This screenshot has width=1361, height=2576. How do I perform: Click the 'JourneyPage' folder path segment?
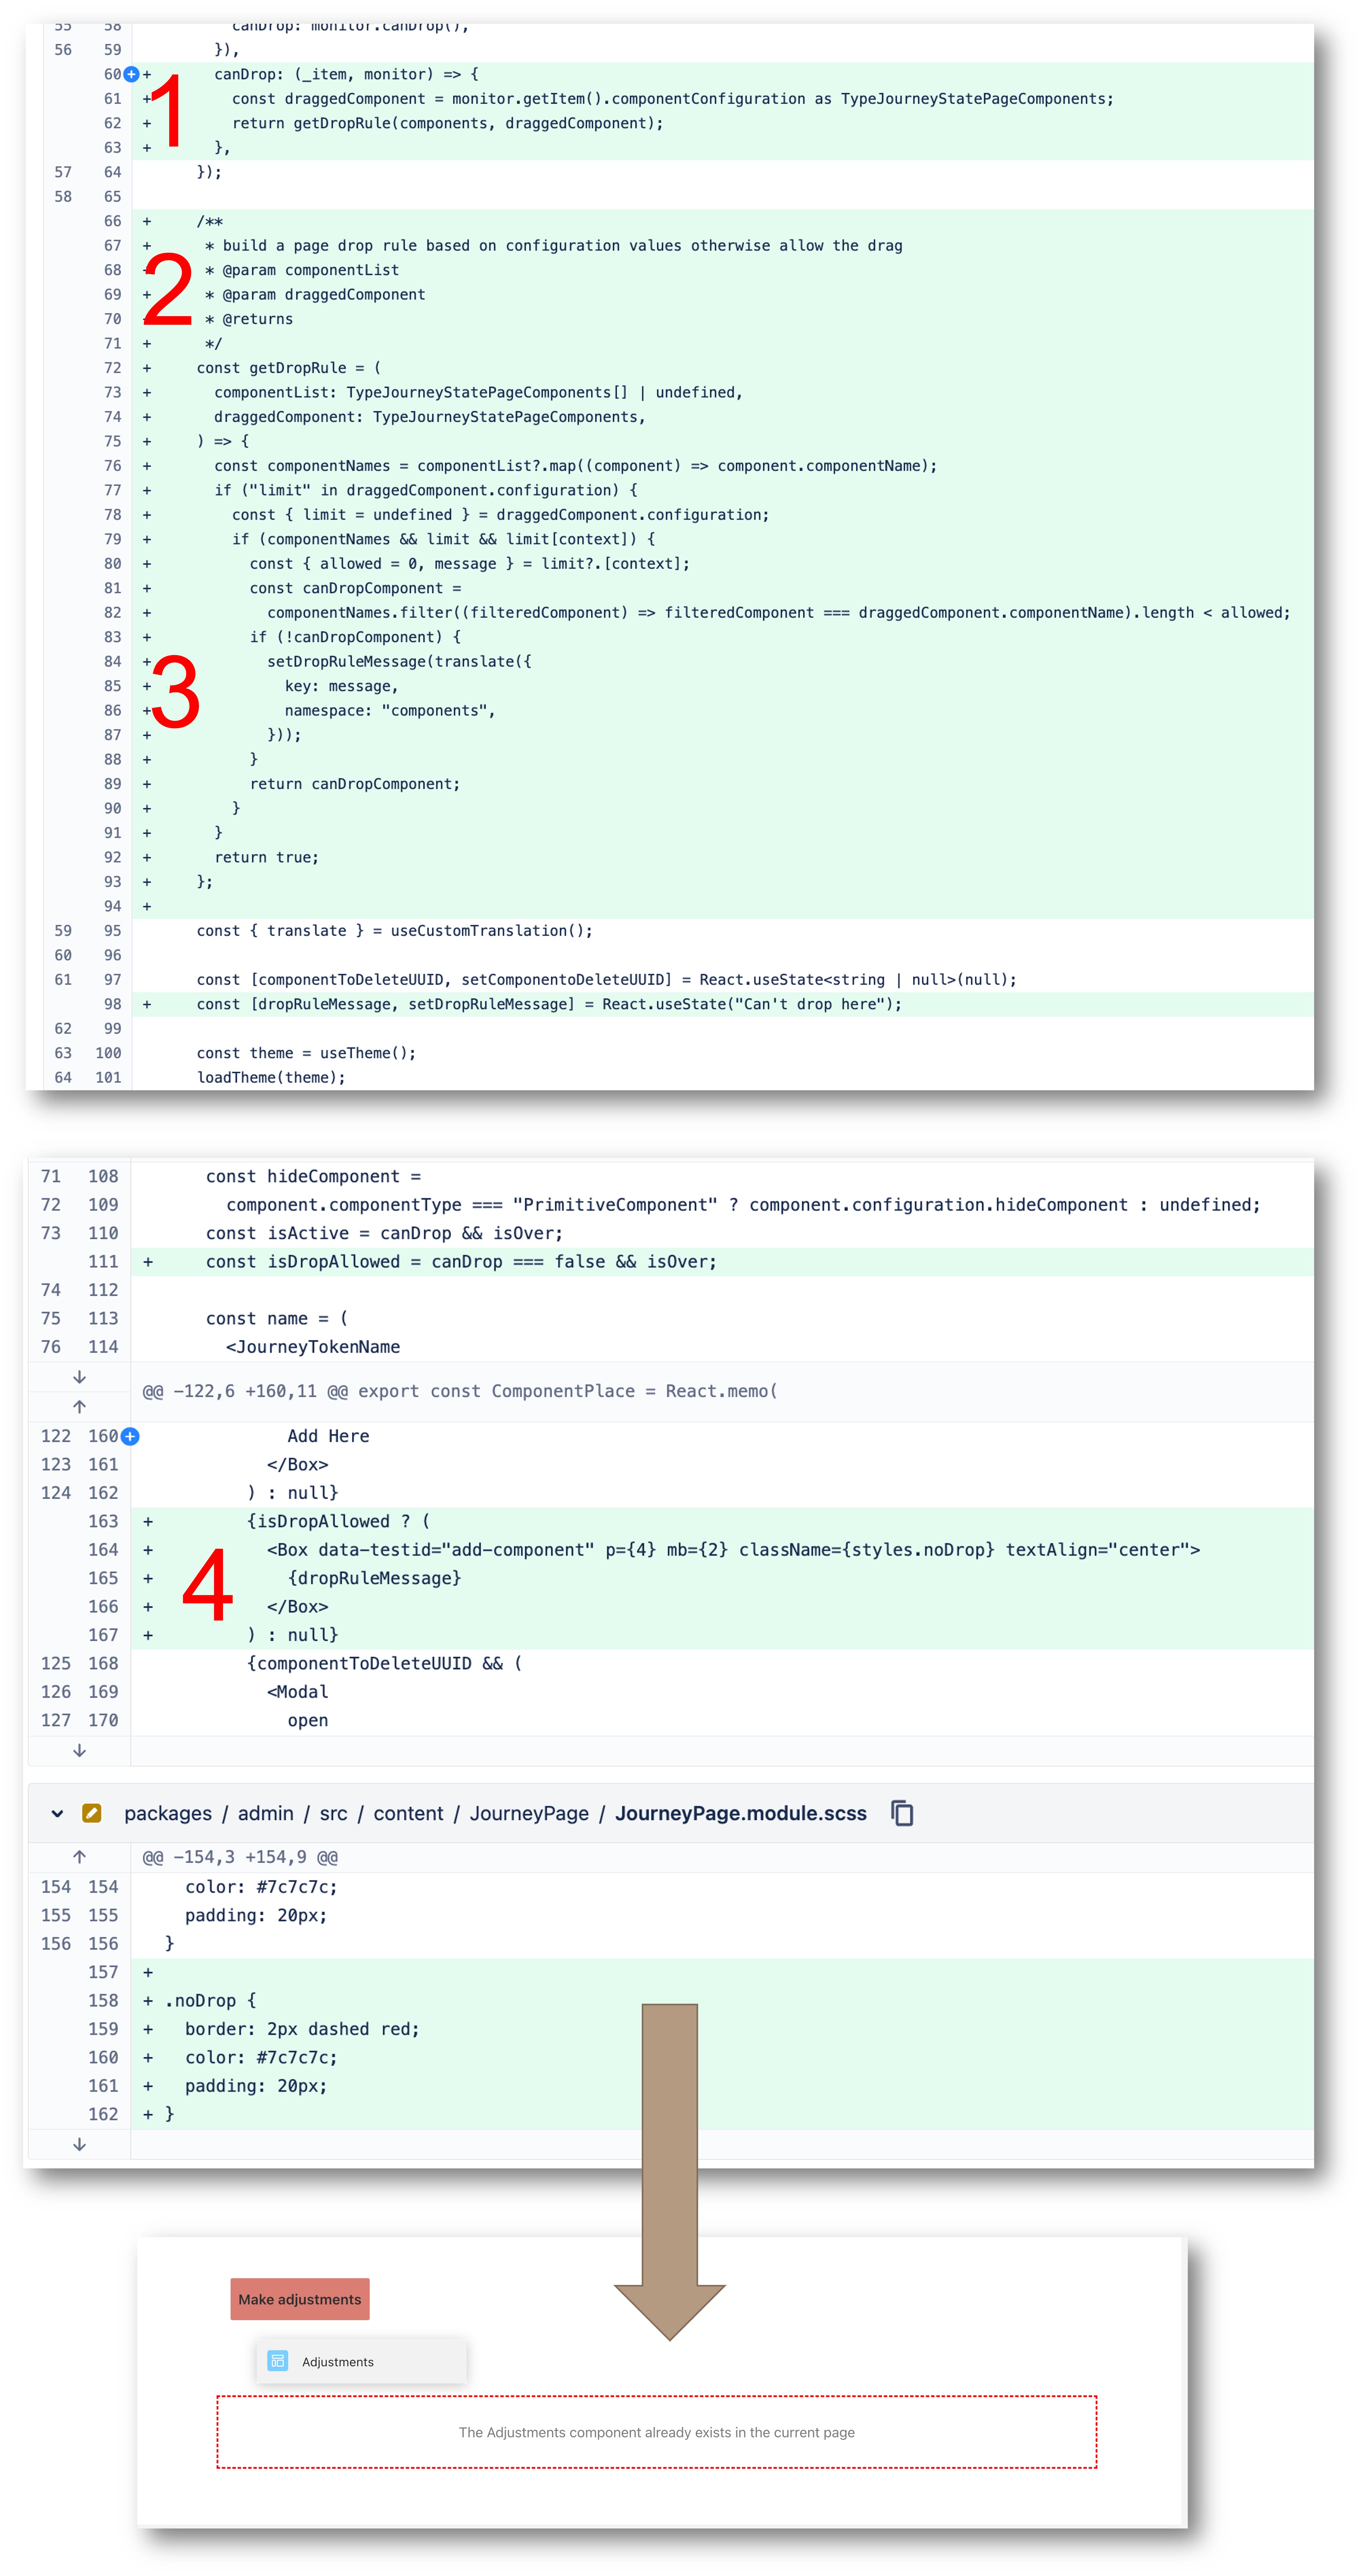click(529, 1813)
